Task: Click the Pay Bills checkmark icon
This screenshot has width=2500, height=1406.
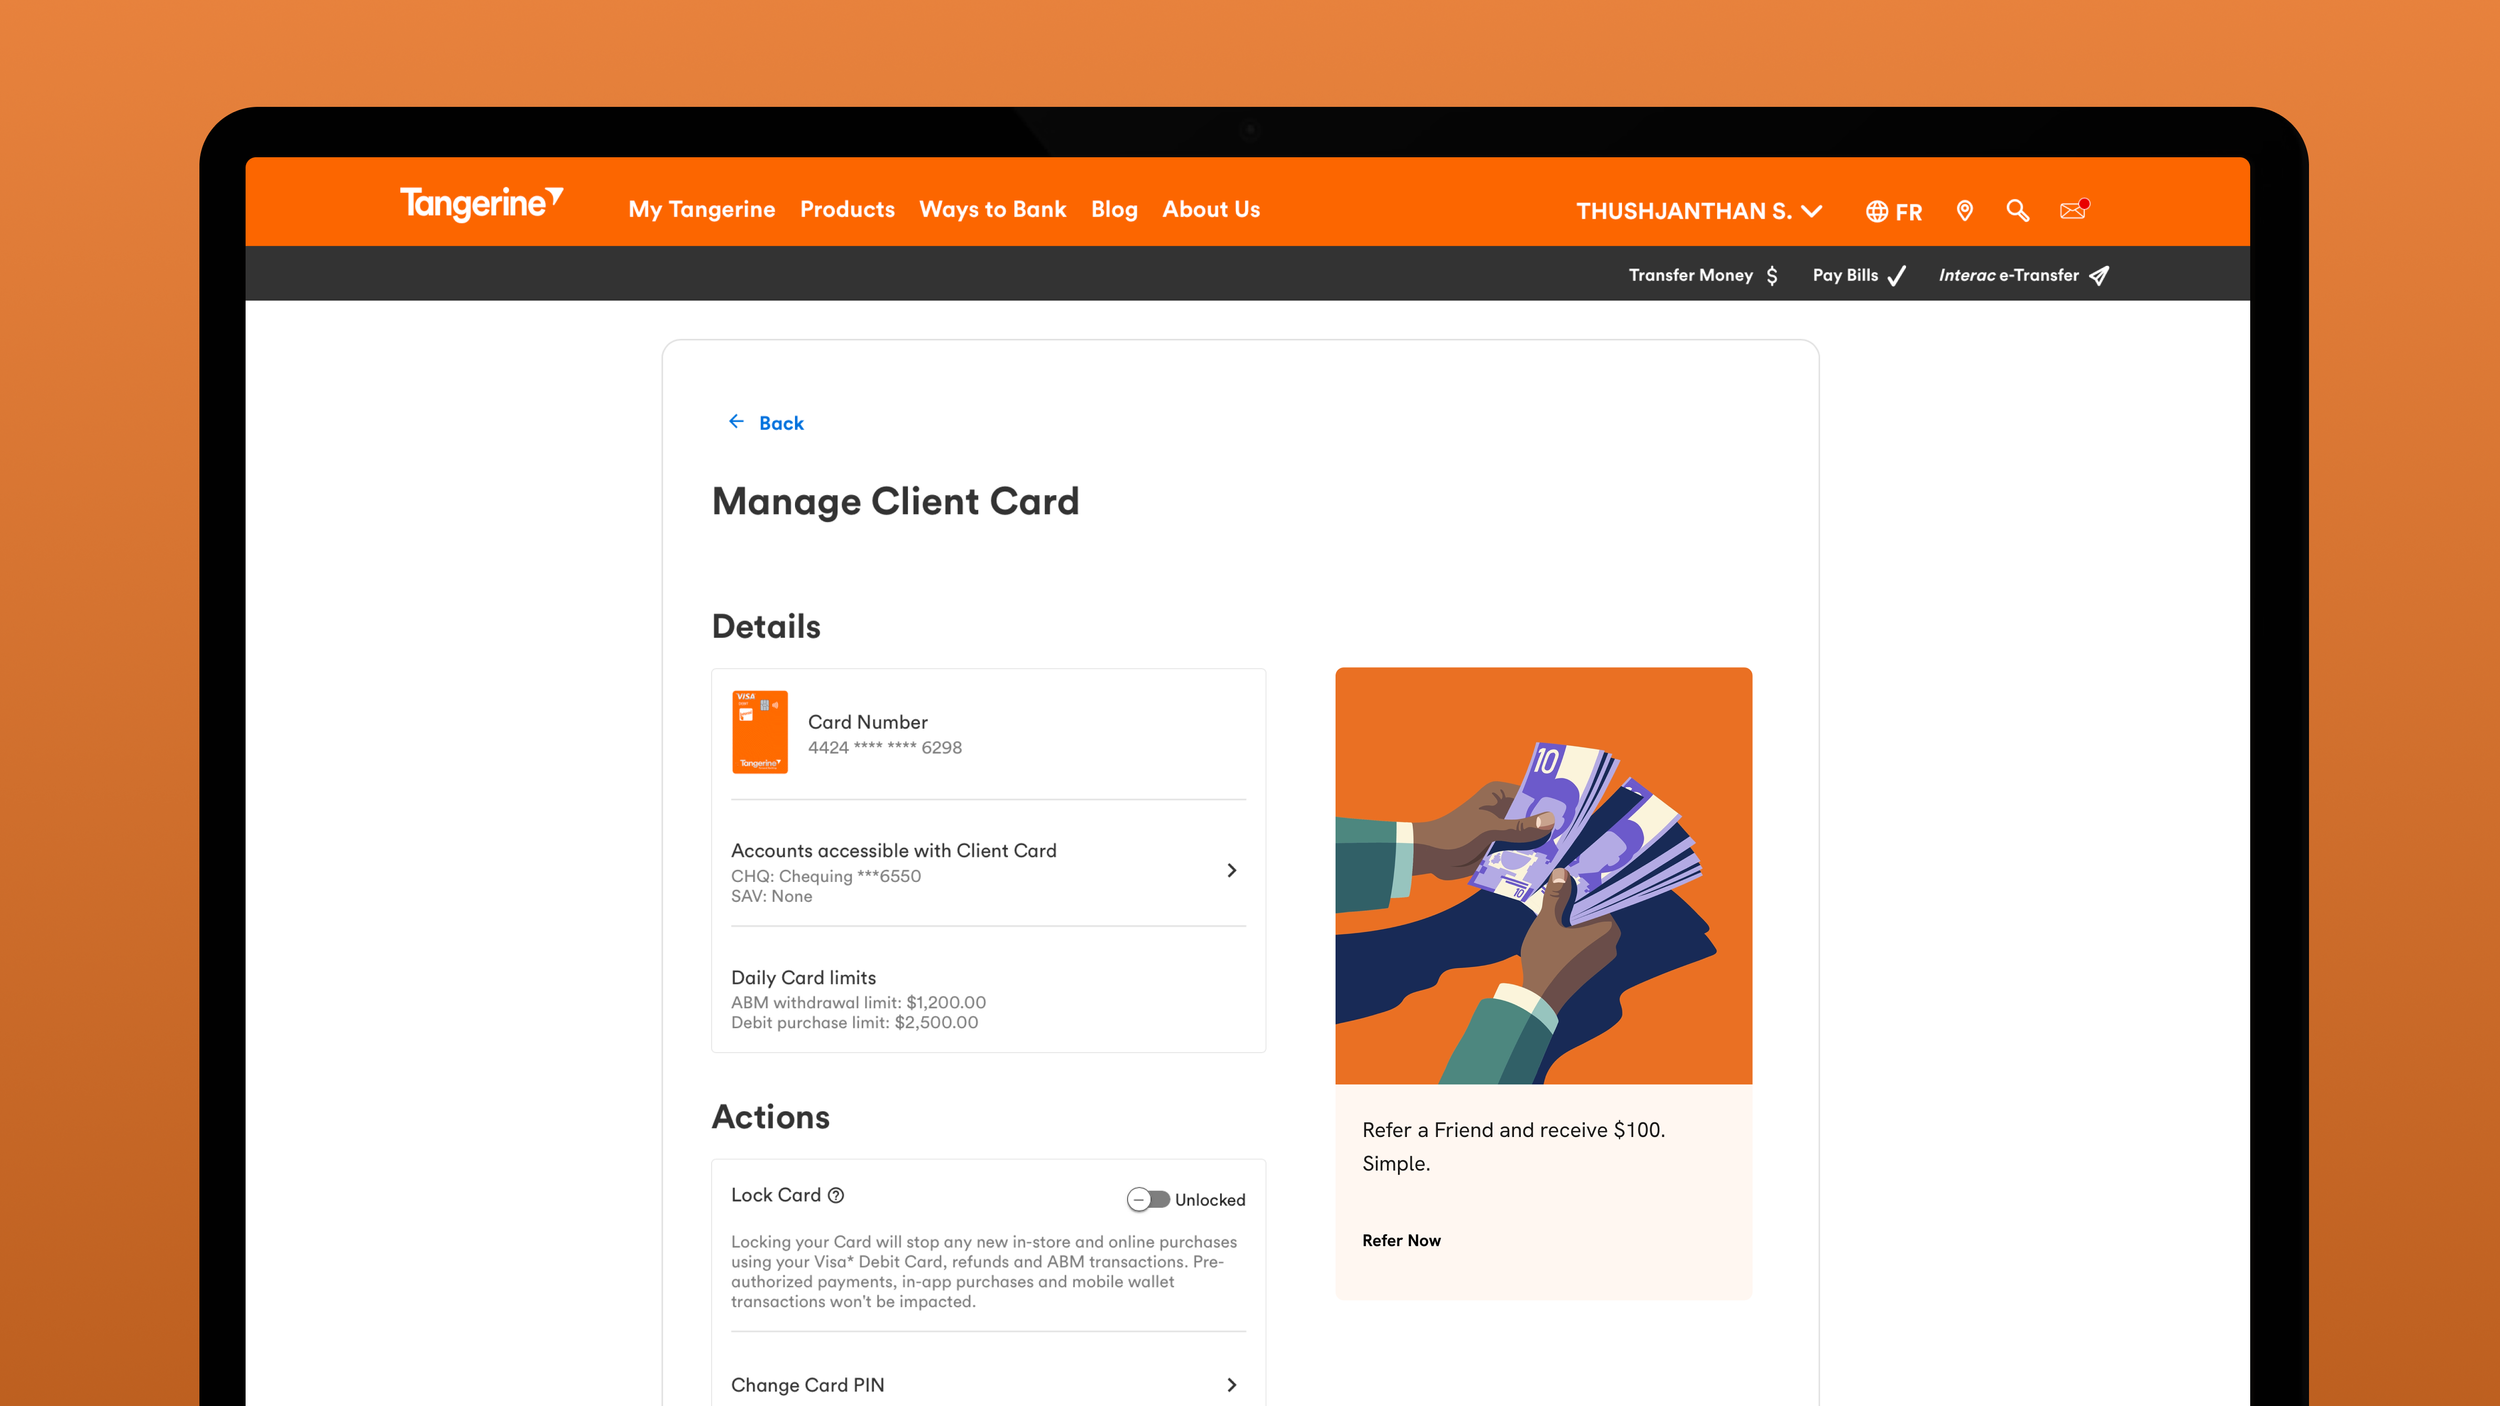Action: (1897, 275)
